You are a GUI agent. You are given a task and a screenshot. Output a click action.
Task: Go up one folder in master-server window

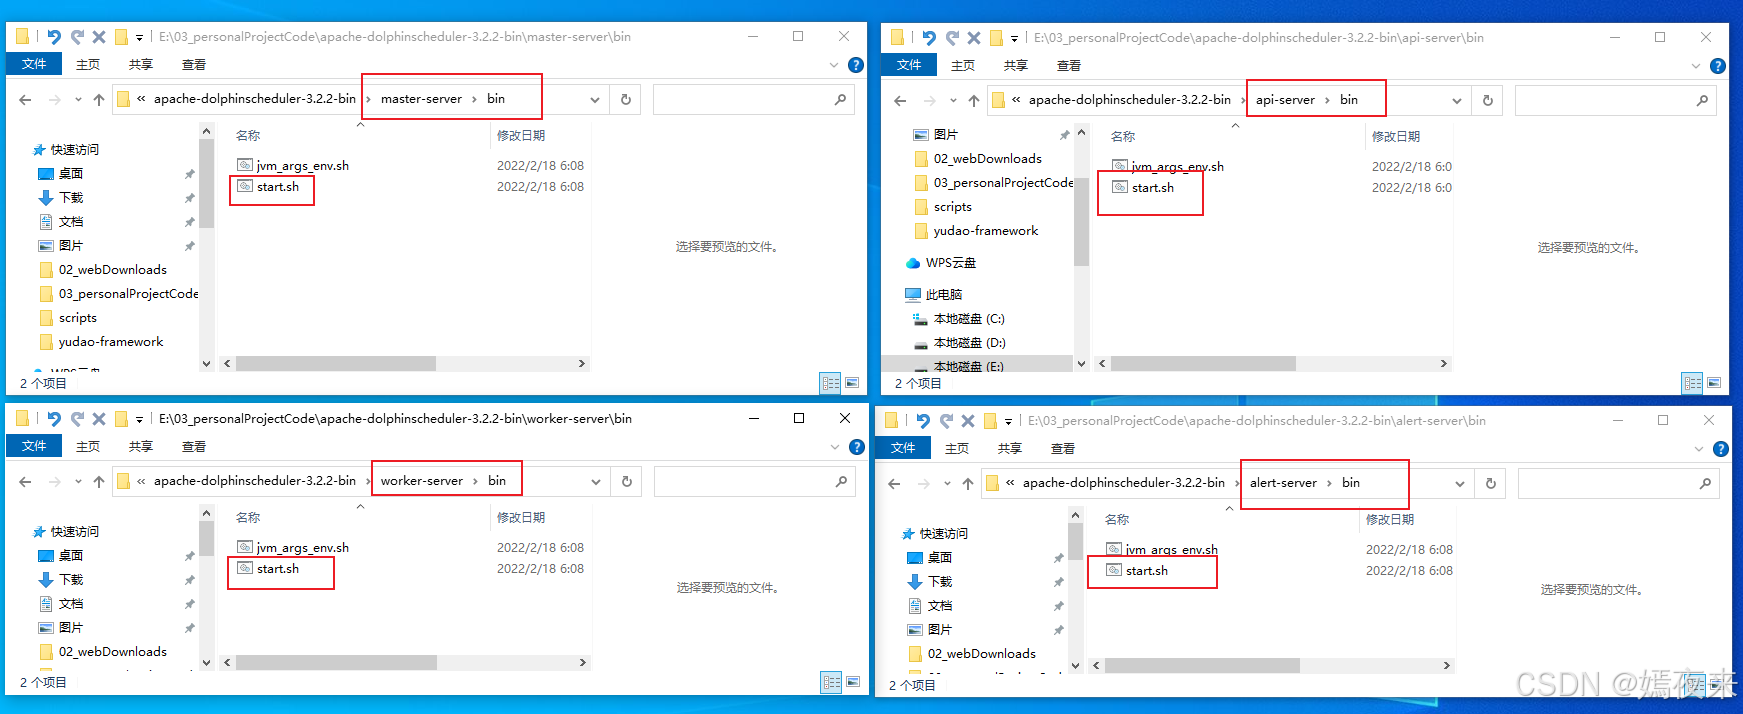[99, 99]
